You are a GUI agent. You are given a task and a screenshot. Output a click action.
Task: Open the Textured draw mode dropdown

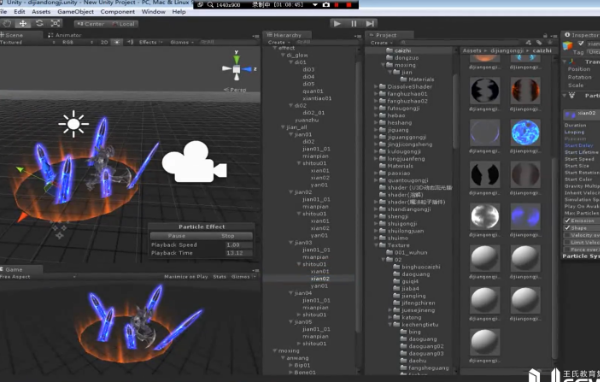point(27,42)
